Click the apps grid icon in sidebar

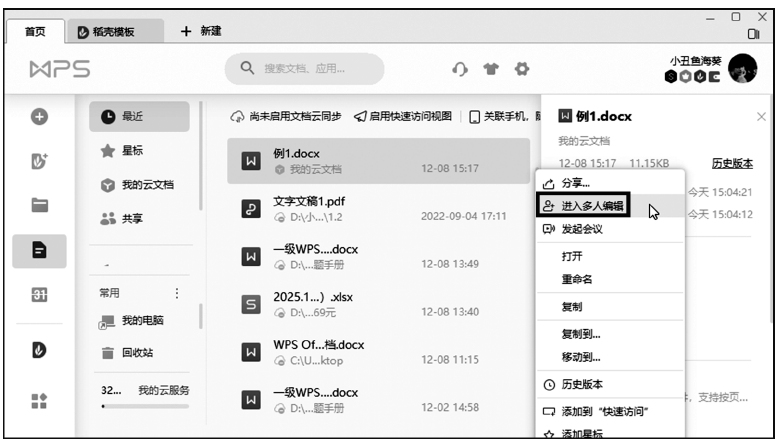(40, 399)
